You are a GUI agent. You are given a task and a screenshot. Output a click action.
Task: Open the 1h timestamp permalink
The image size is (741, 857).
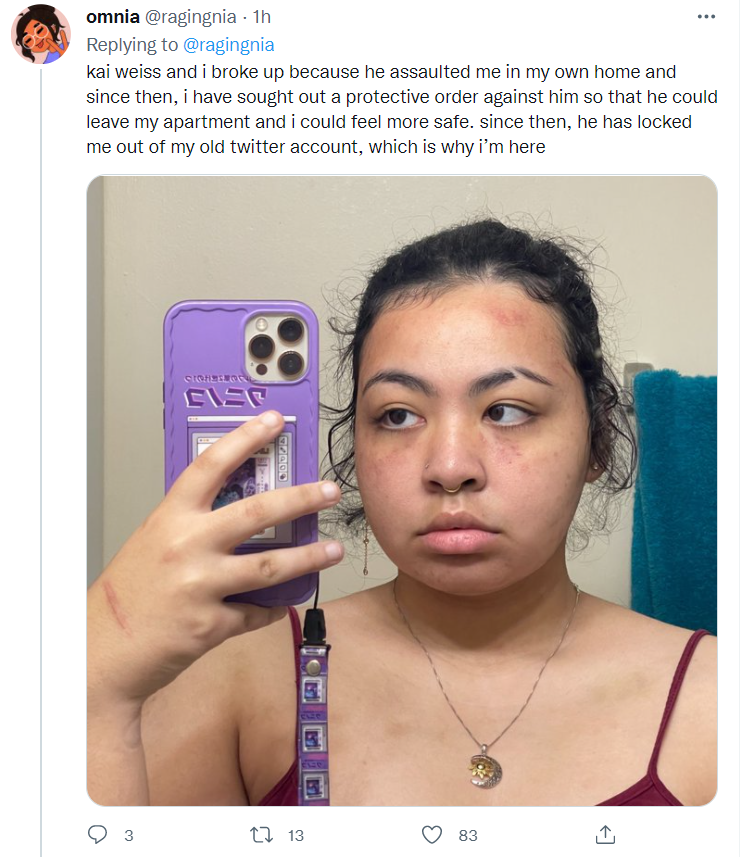(262, 17)
